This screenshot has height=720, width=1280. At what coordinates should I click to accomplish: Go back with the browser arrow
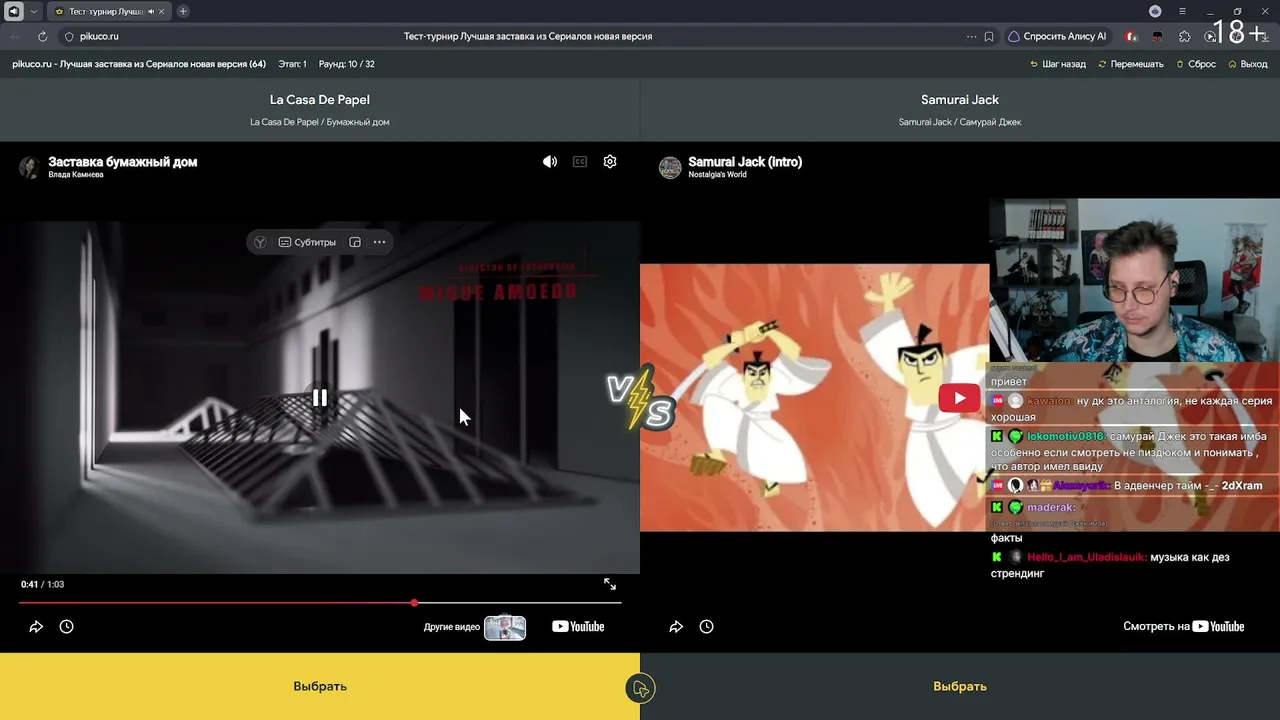click(14, 36)
